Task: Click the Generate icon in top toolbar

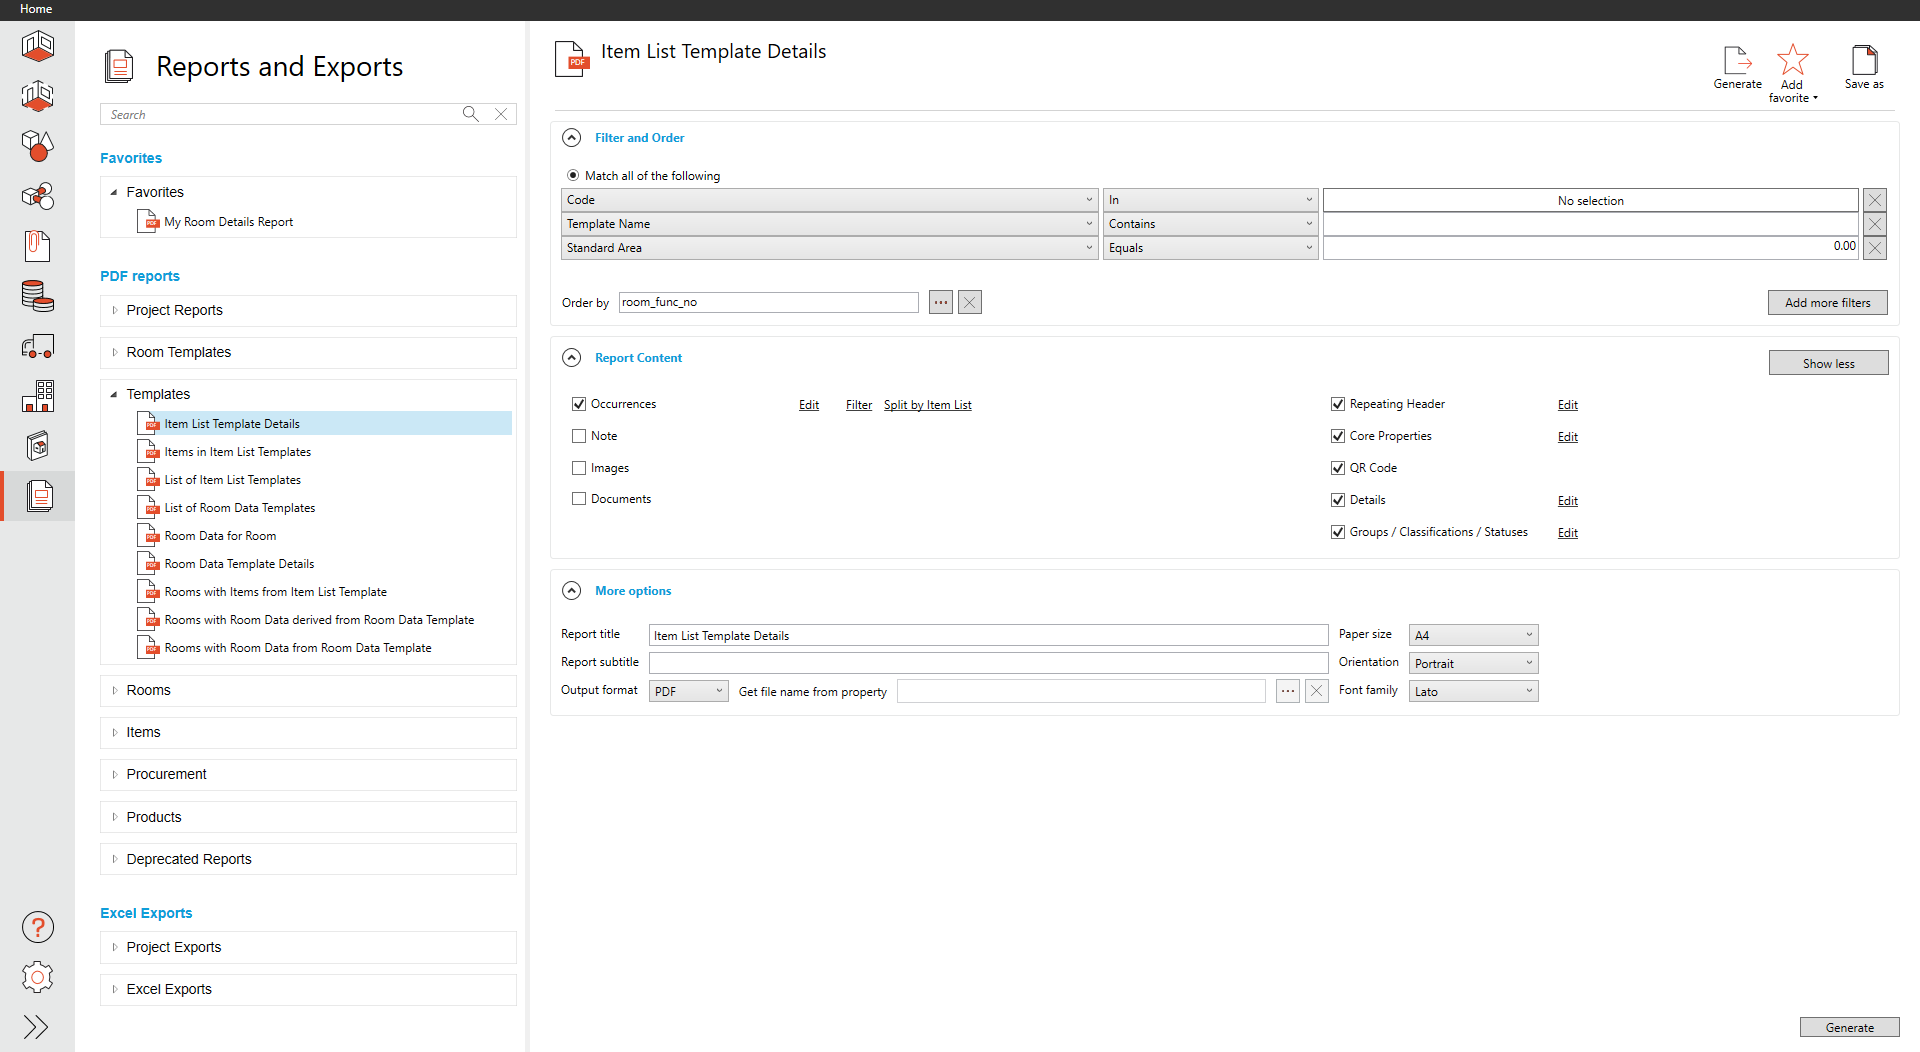Action: [x=1737, y=61]
